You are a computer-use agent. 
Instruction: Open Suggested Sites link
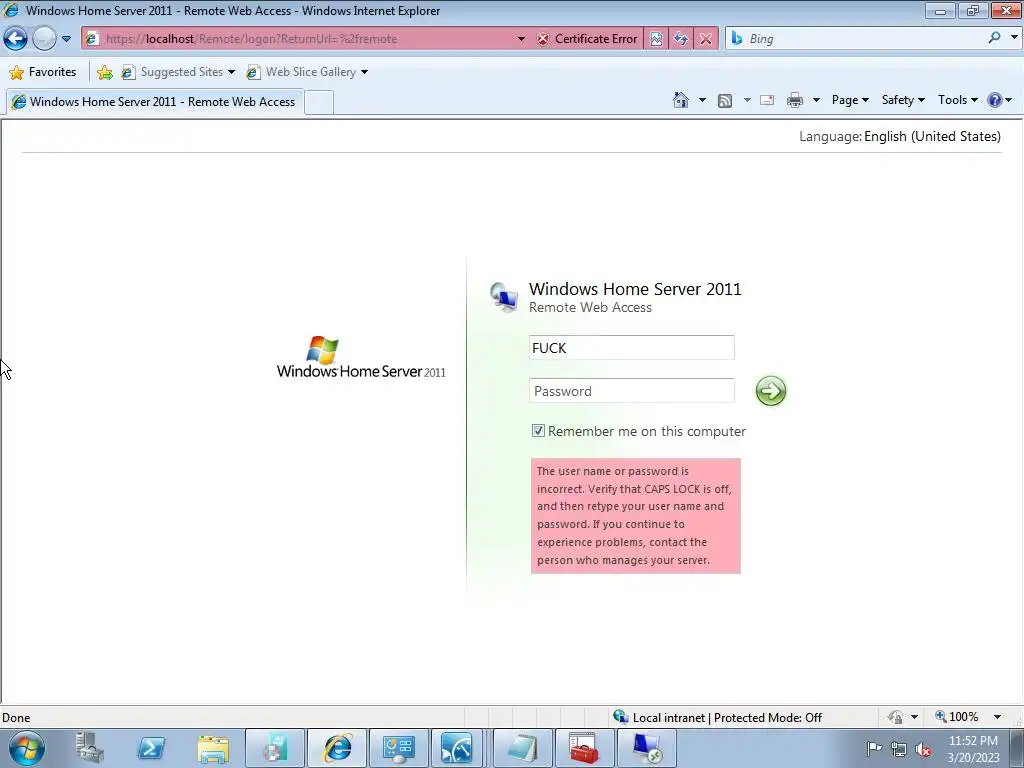[178, 72]
